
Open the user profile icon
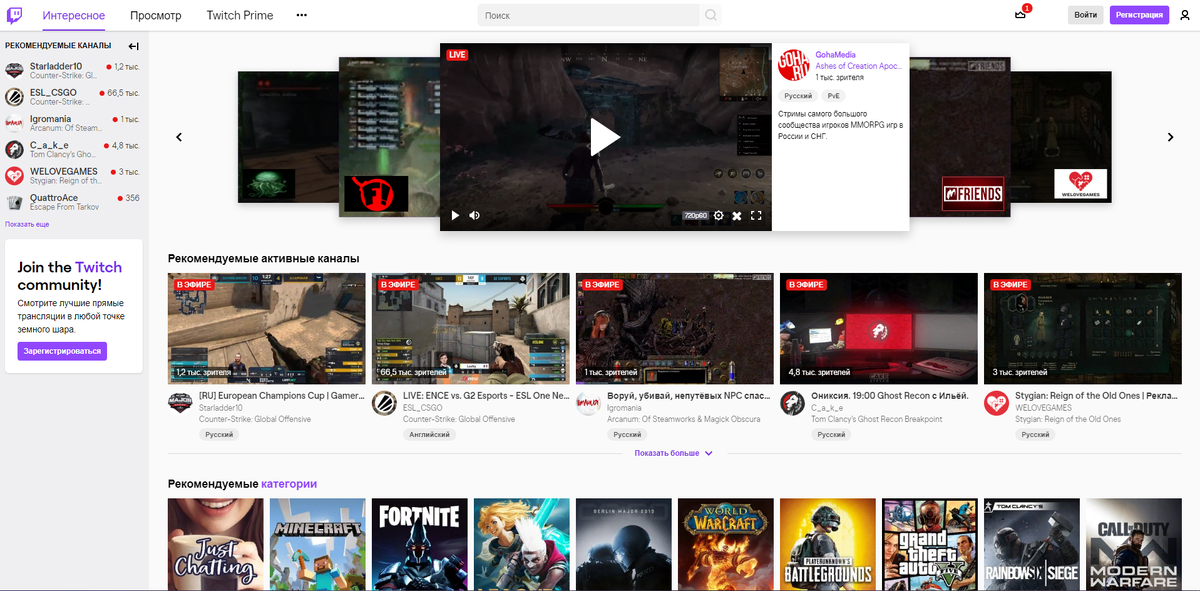[1186, 15]
